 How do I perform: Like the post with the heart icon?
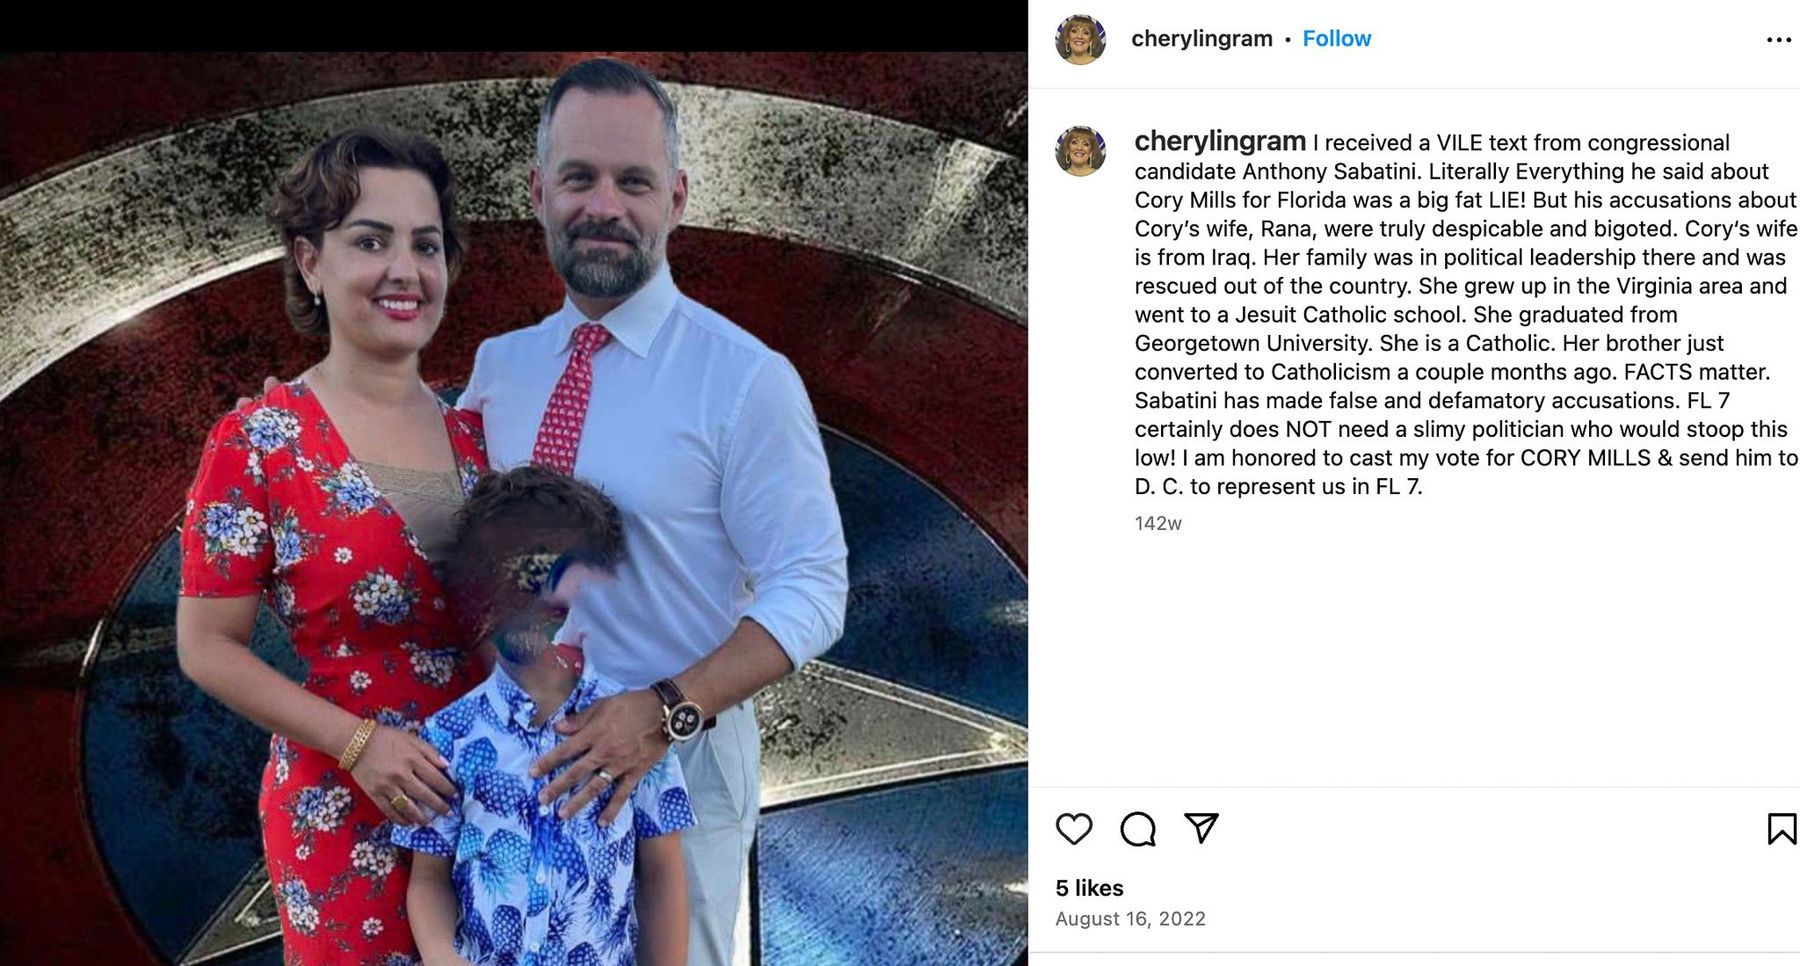(1074, 829)
